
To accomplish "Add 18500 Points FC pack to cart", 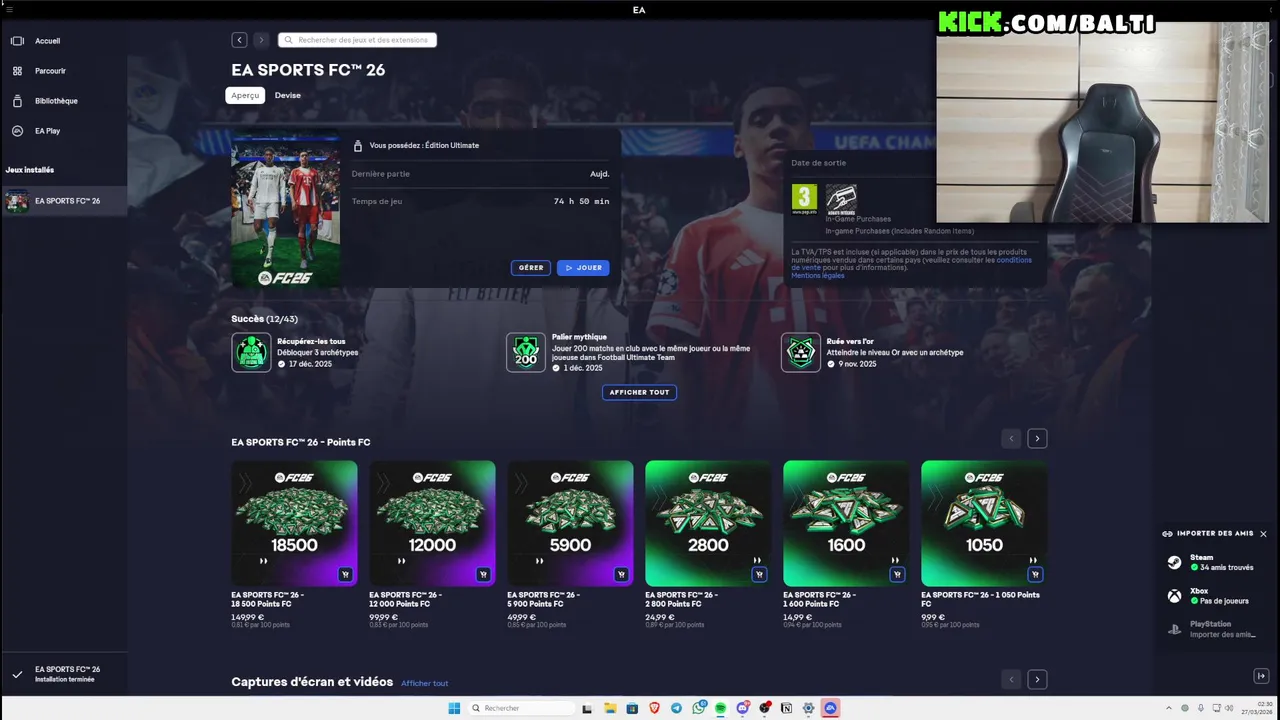I will point(345,574).
